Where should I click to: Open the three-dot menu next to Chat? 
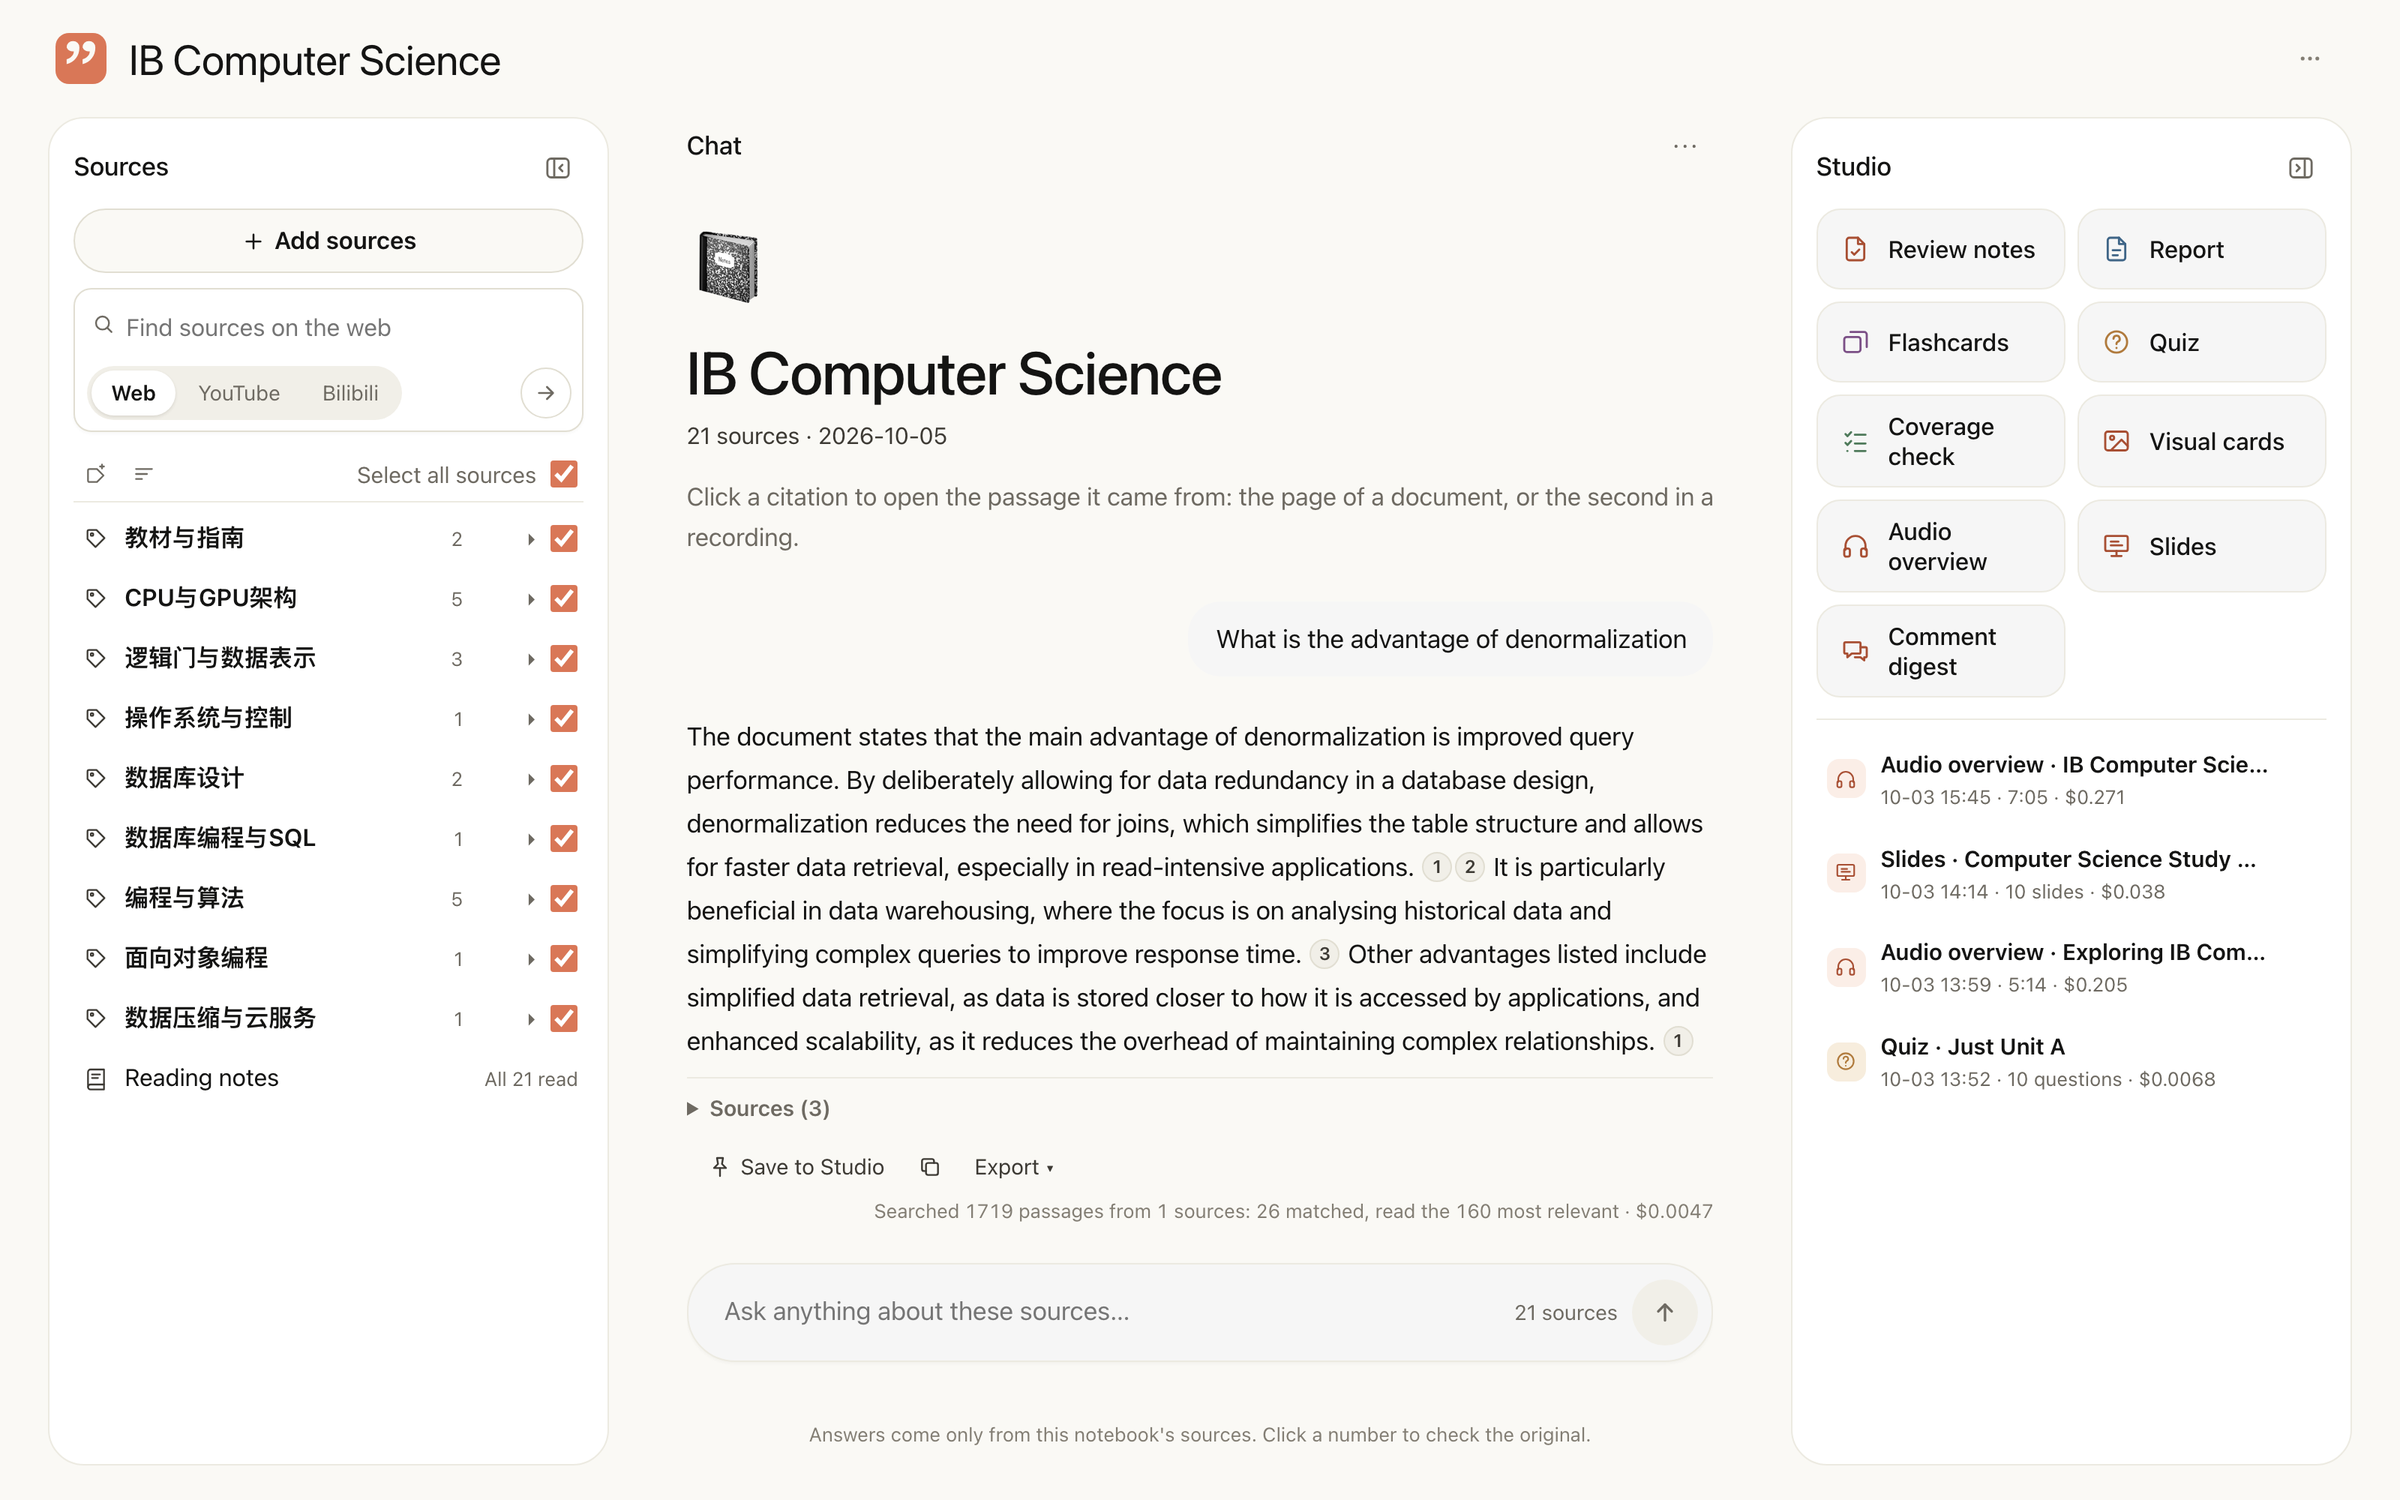pyautogui.click(x=1684, y=146)
